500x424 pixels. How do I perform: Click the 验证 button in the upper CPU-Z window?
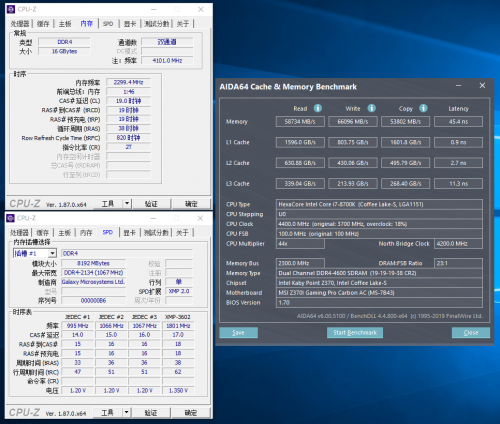click(151, 203)
